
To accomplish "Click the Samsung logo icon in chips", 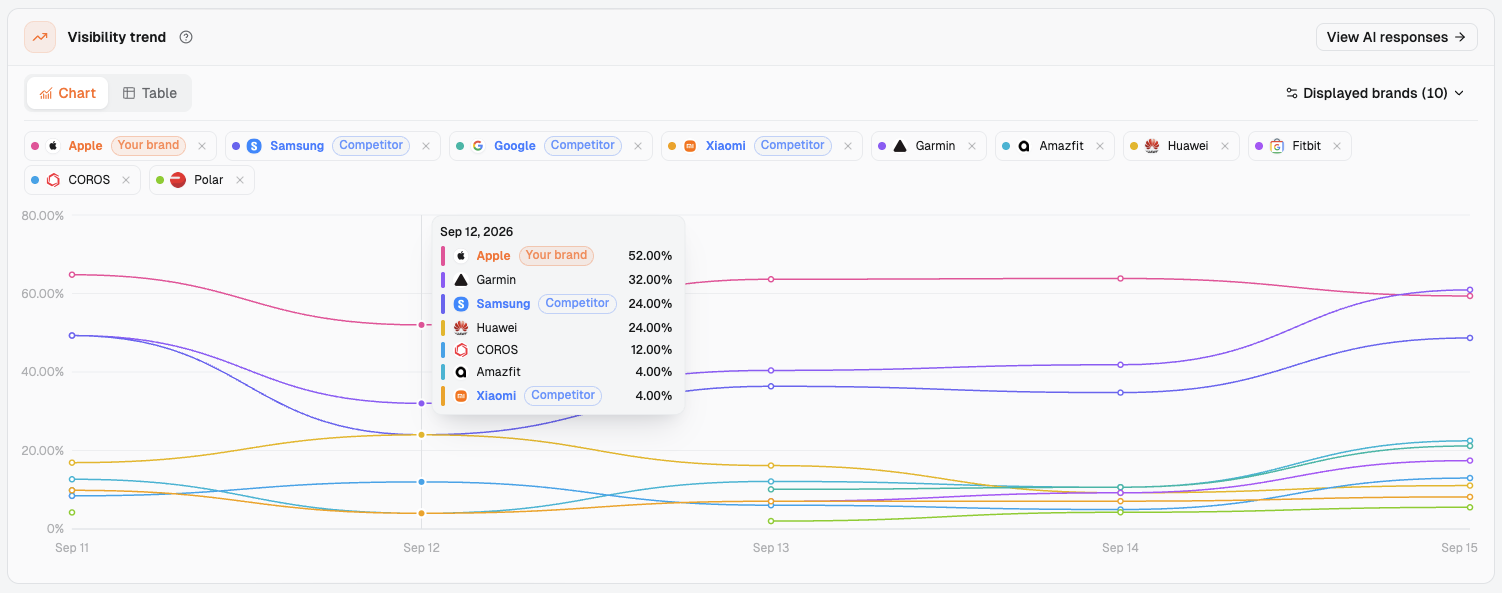I will click(254, 146).
